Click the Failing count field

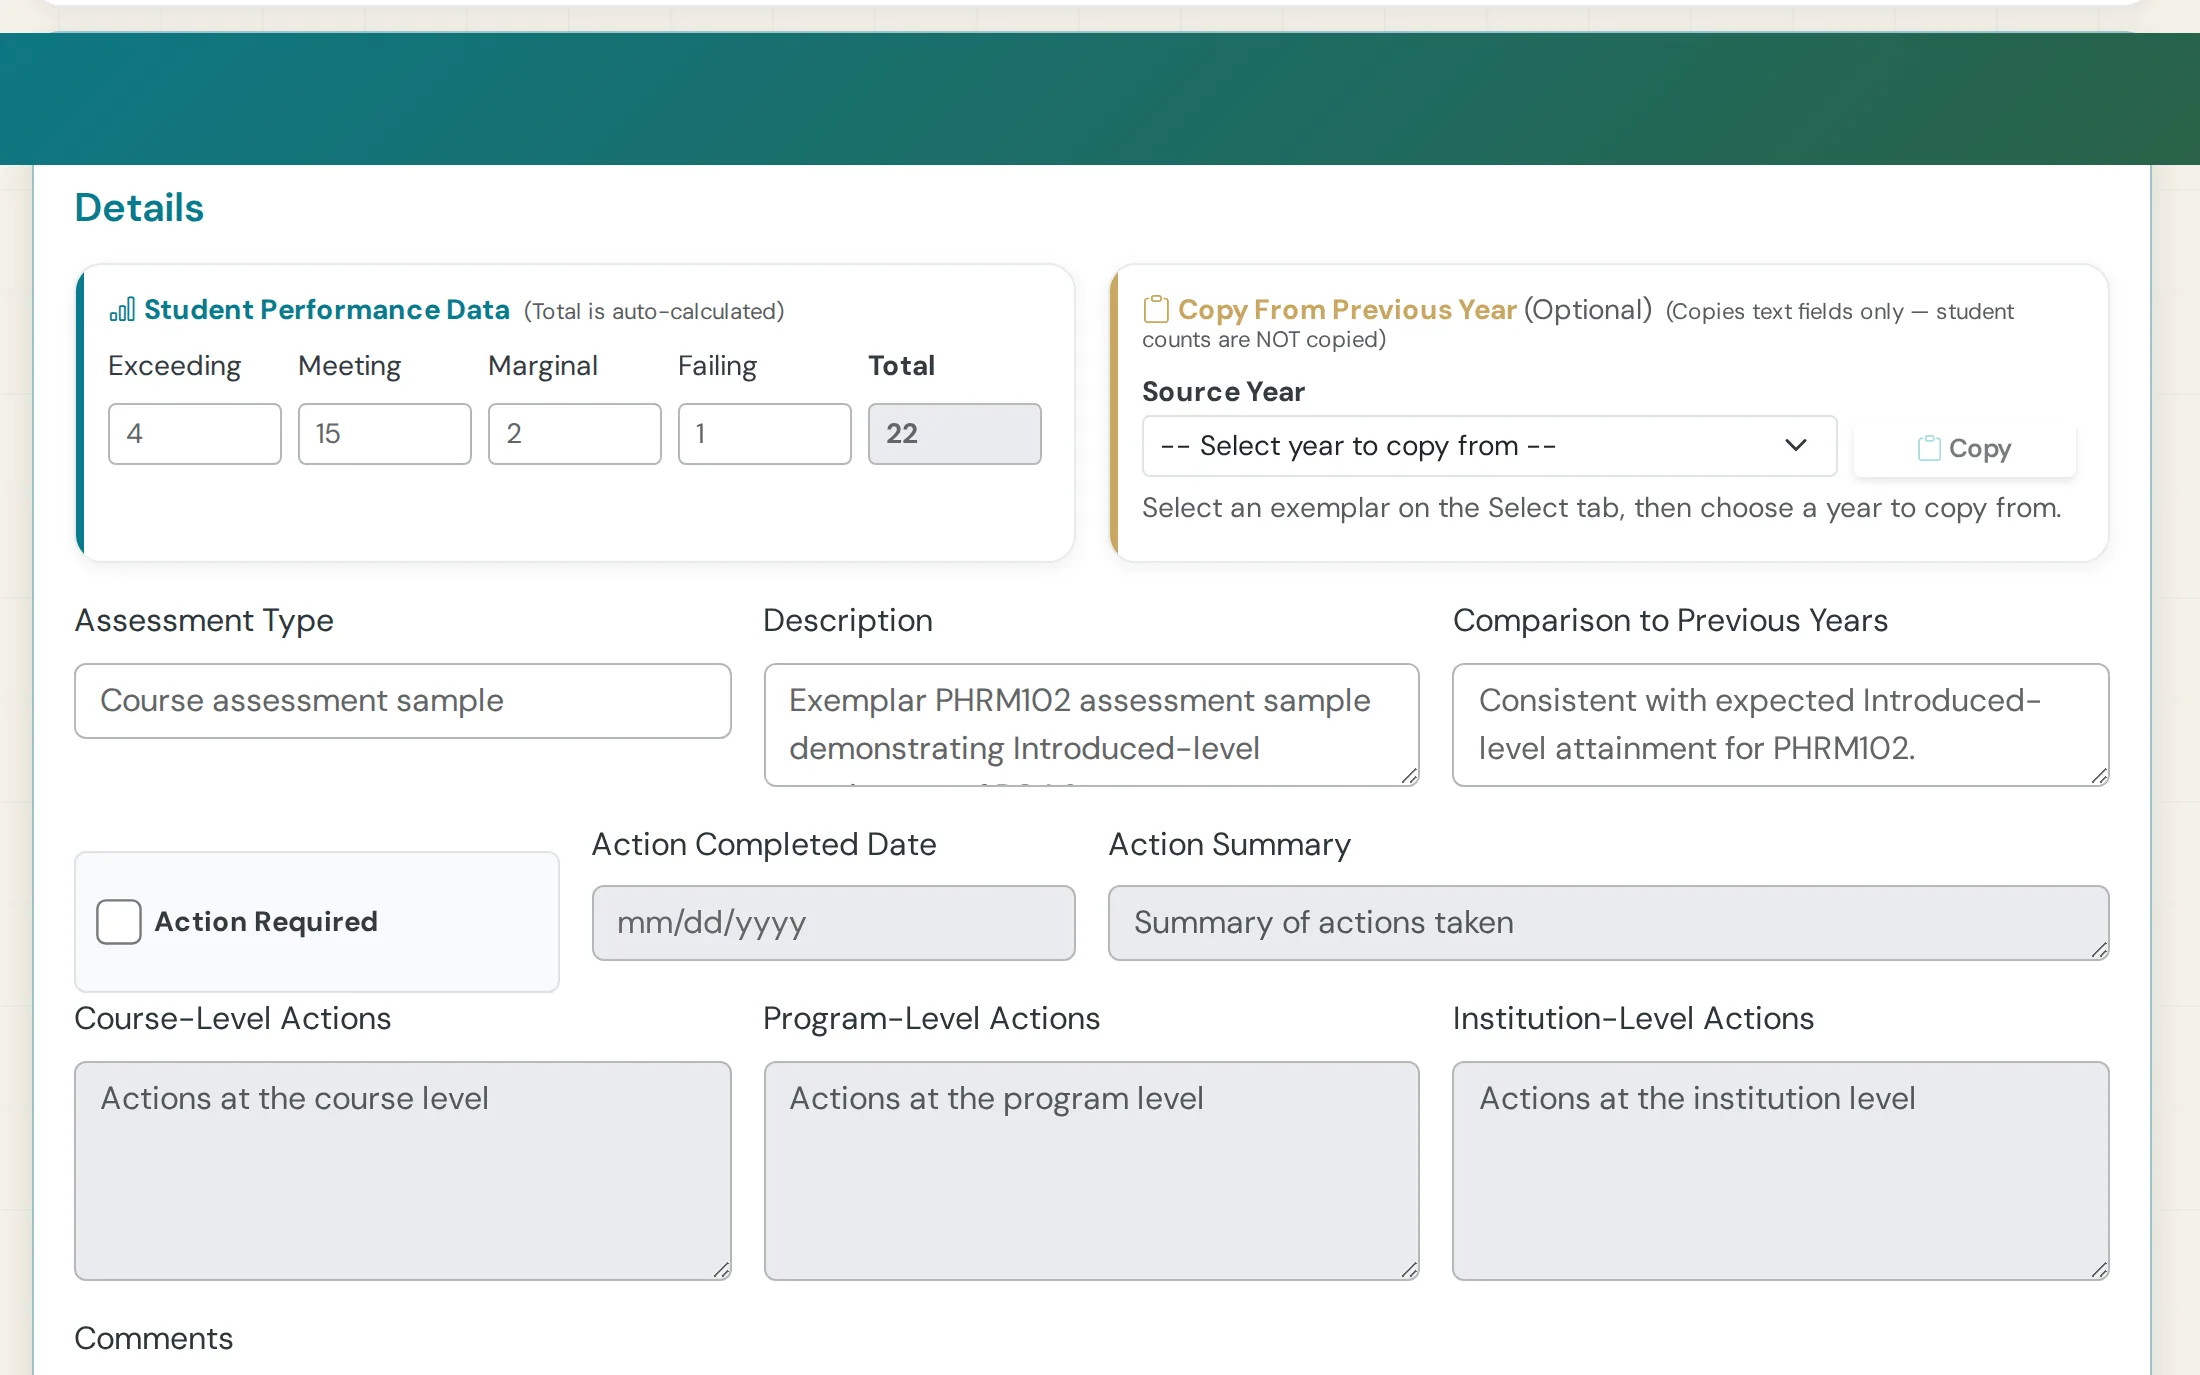pyautogui.click(x=765, y=434)
